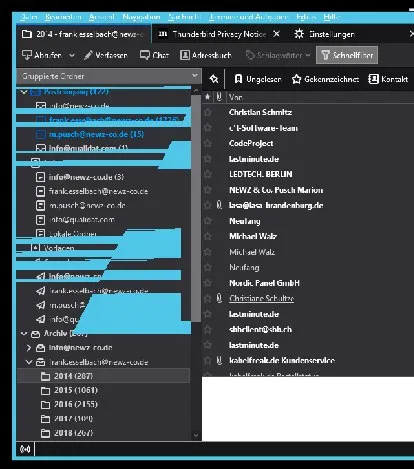The image size is (414, 469).
Task: Sort by the attachment column header
Action: 219,97
